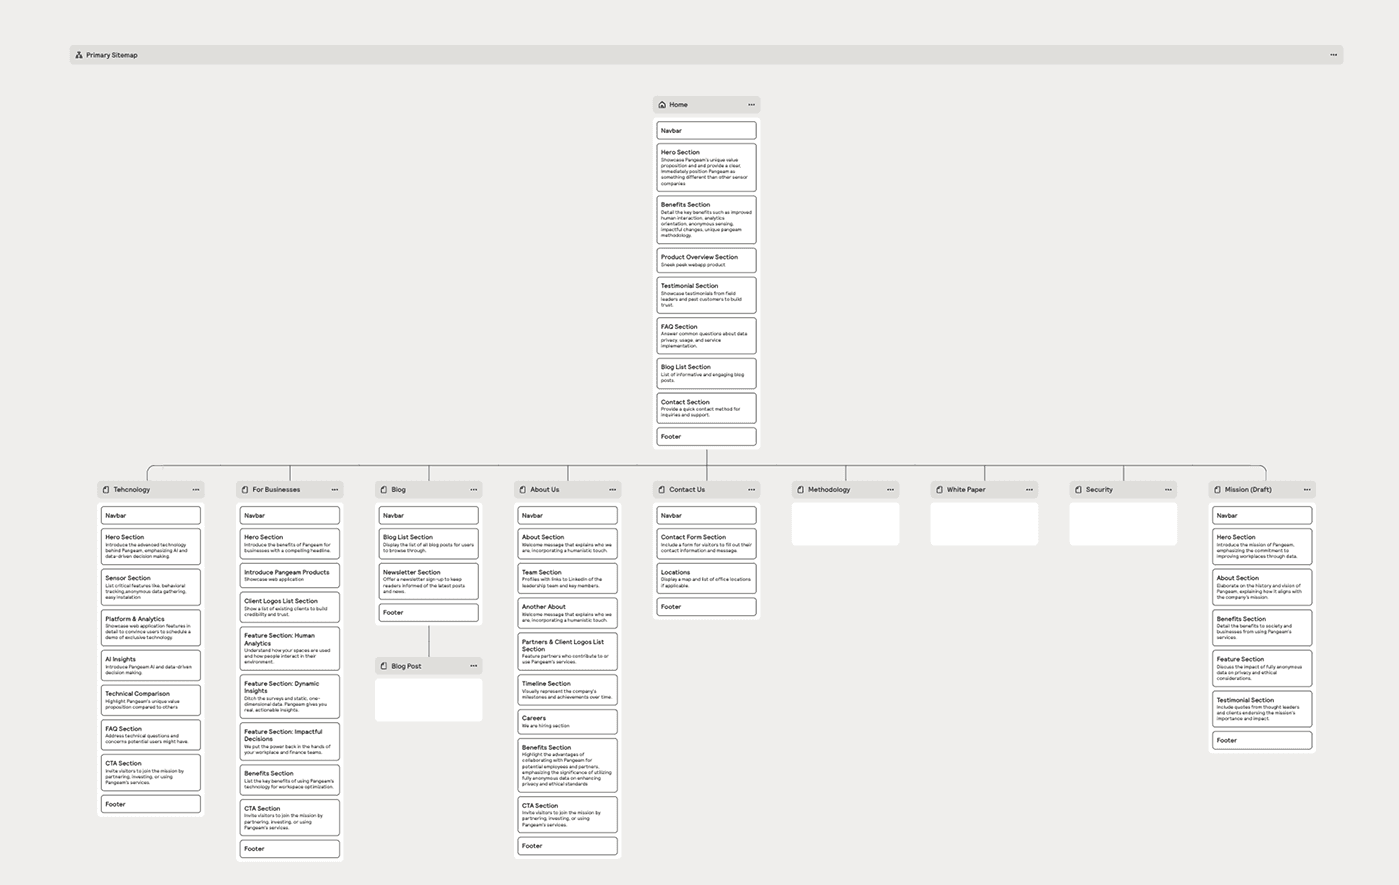Click the For Businesses page icon

tap(245, 489)
